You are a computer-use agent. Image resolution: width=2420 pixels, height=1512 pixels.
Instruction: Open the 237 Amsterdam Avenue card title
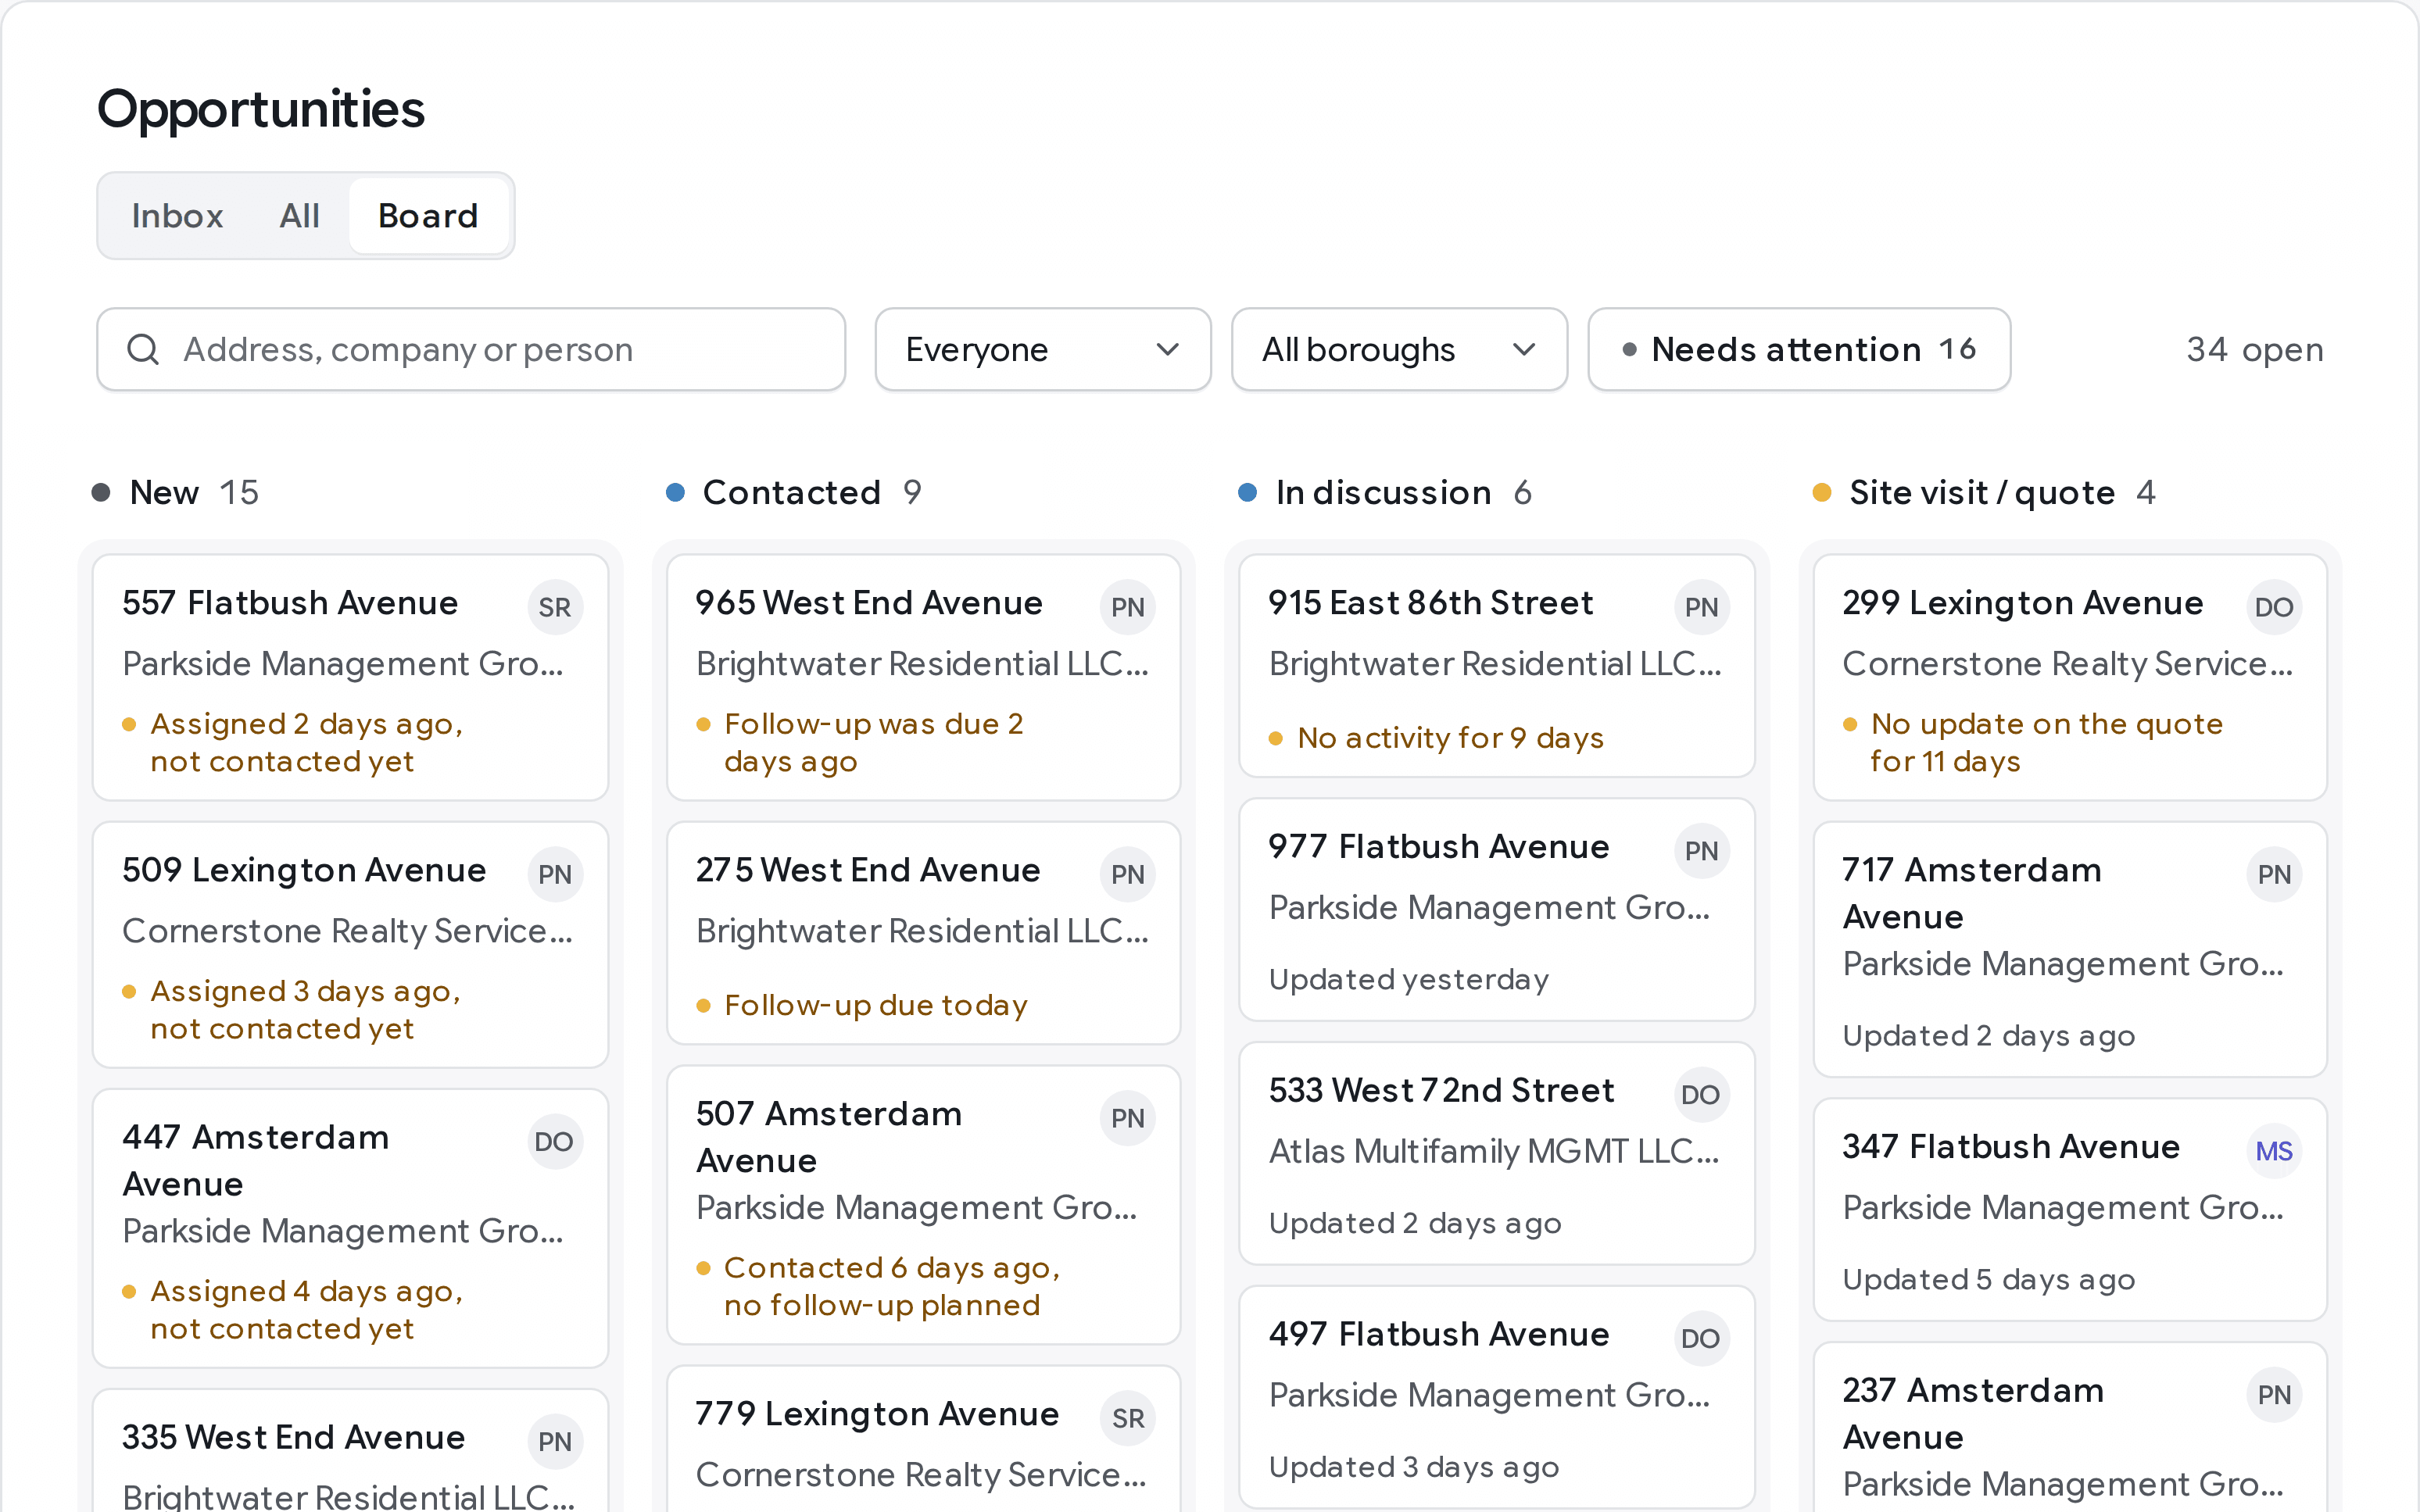pos(1973,1413)
